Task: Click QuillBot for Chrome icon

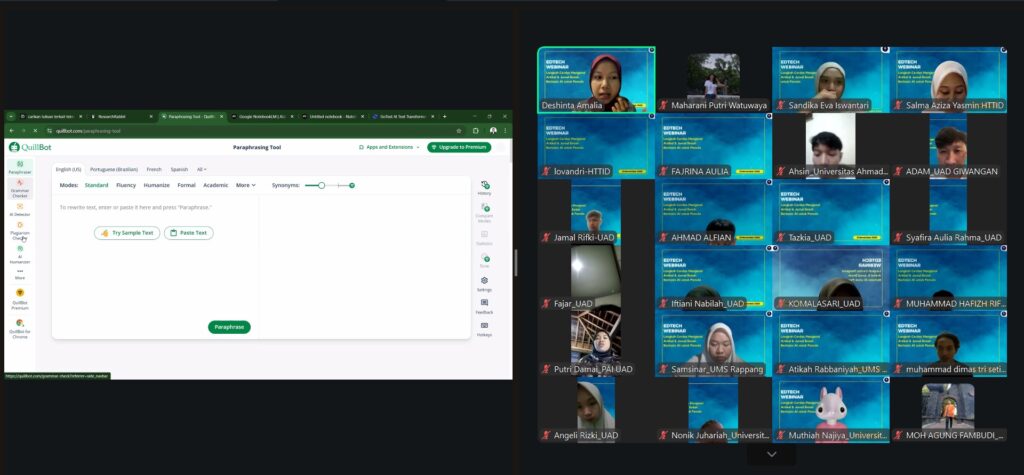Action: 20,327
